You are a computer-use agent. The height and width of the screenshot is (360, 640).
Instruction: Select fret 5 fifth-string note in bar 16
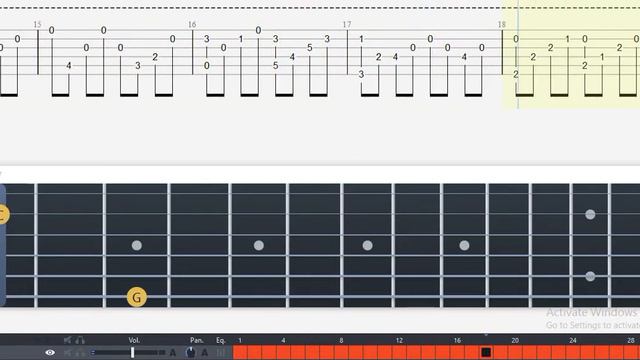tap(276, 65)
